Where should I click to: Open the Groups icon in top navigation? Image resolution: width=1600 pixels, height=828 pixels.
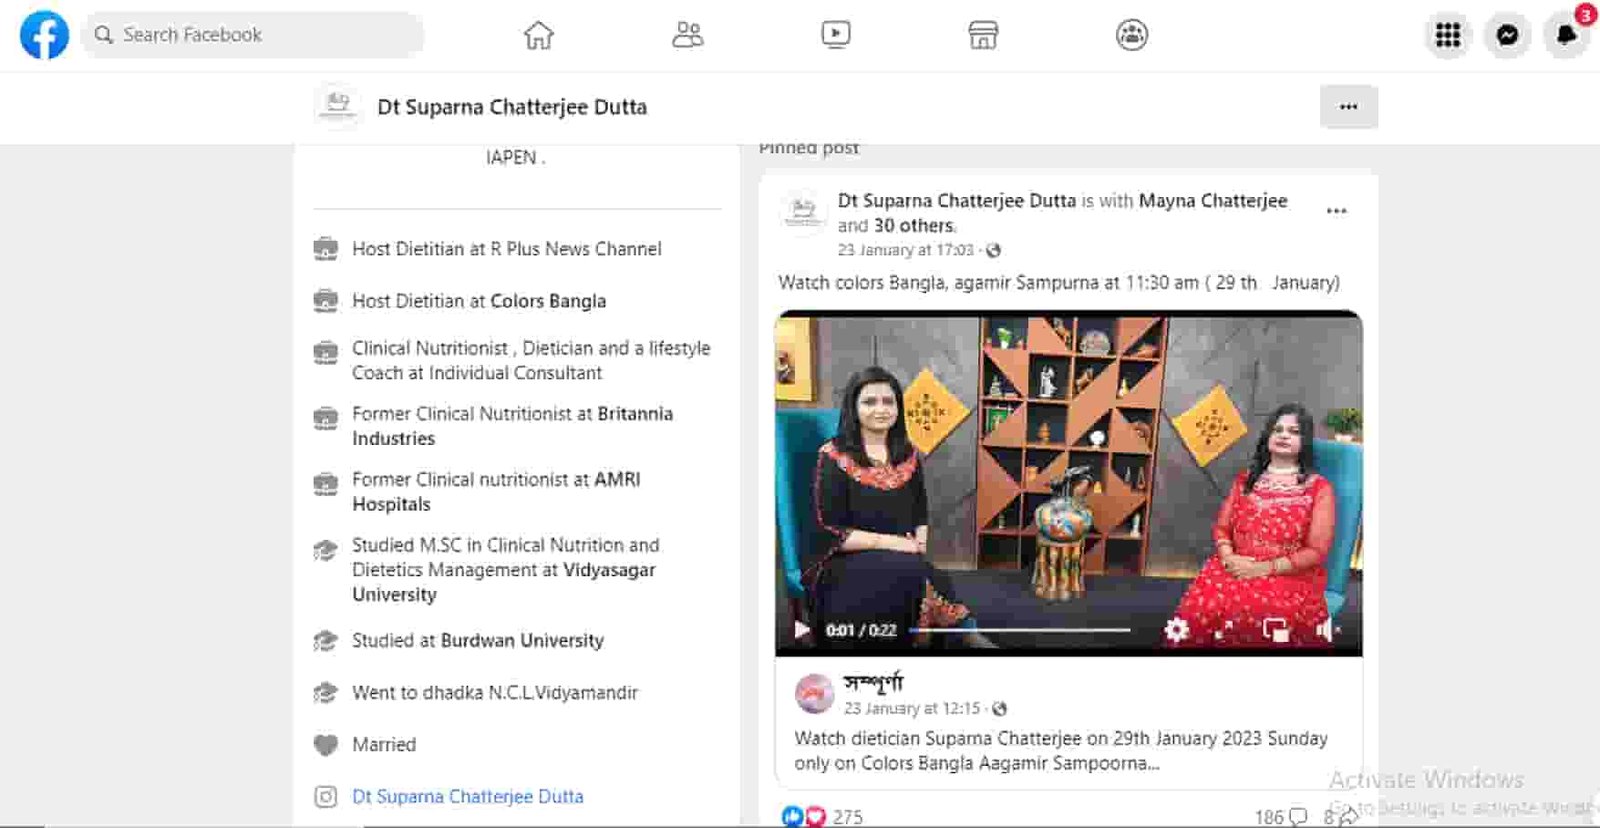pos(1131,35)
